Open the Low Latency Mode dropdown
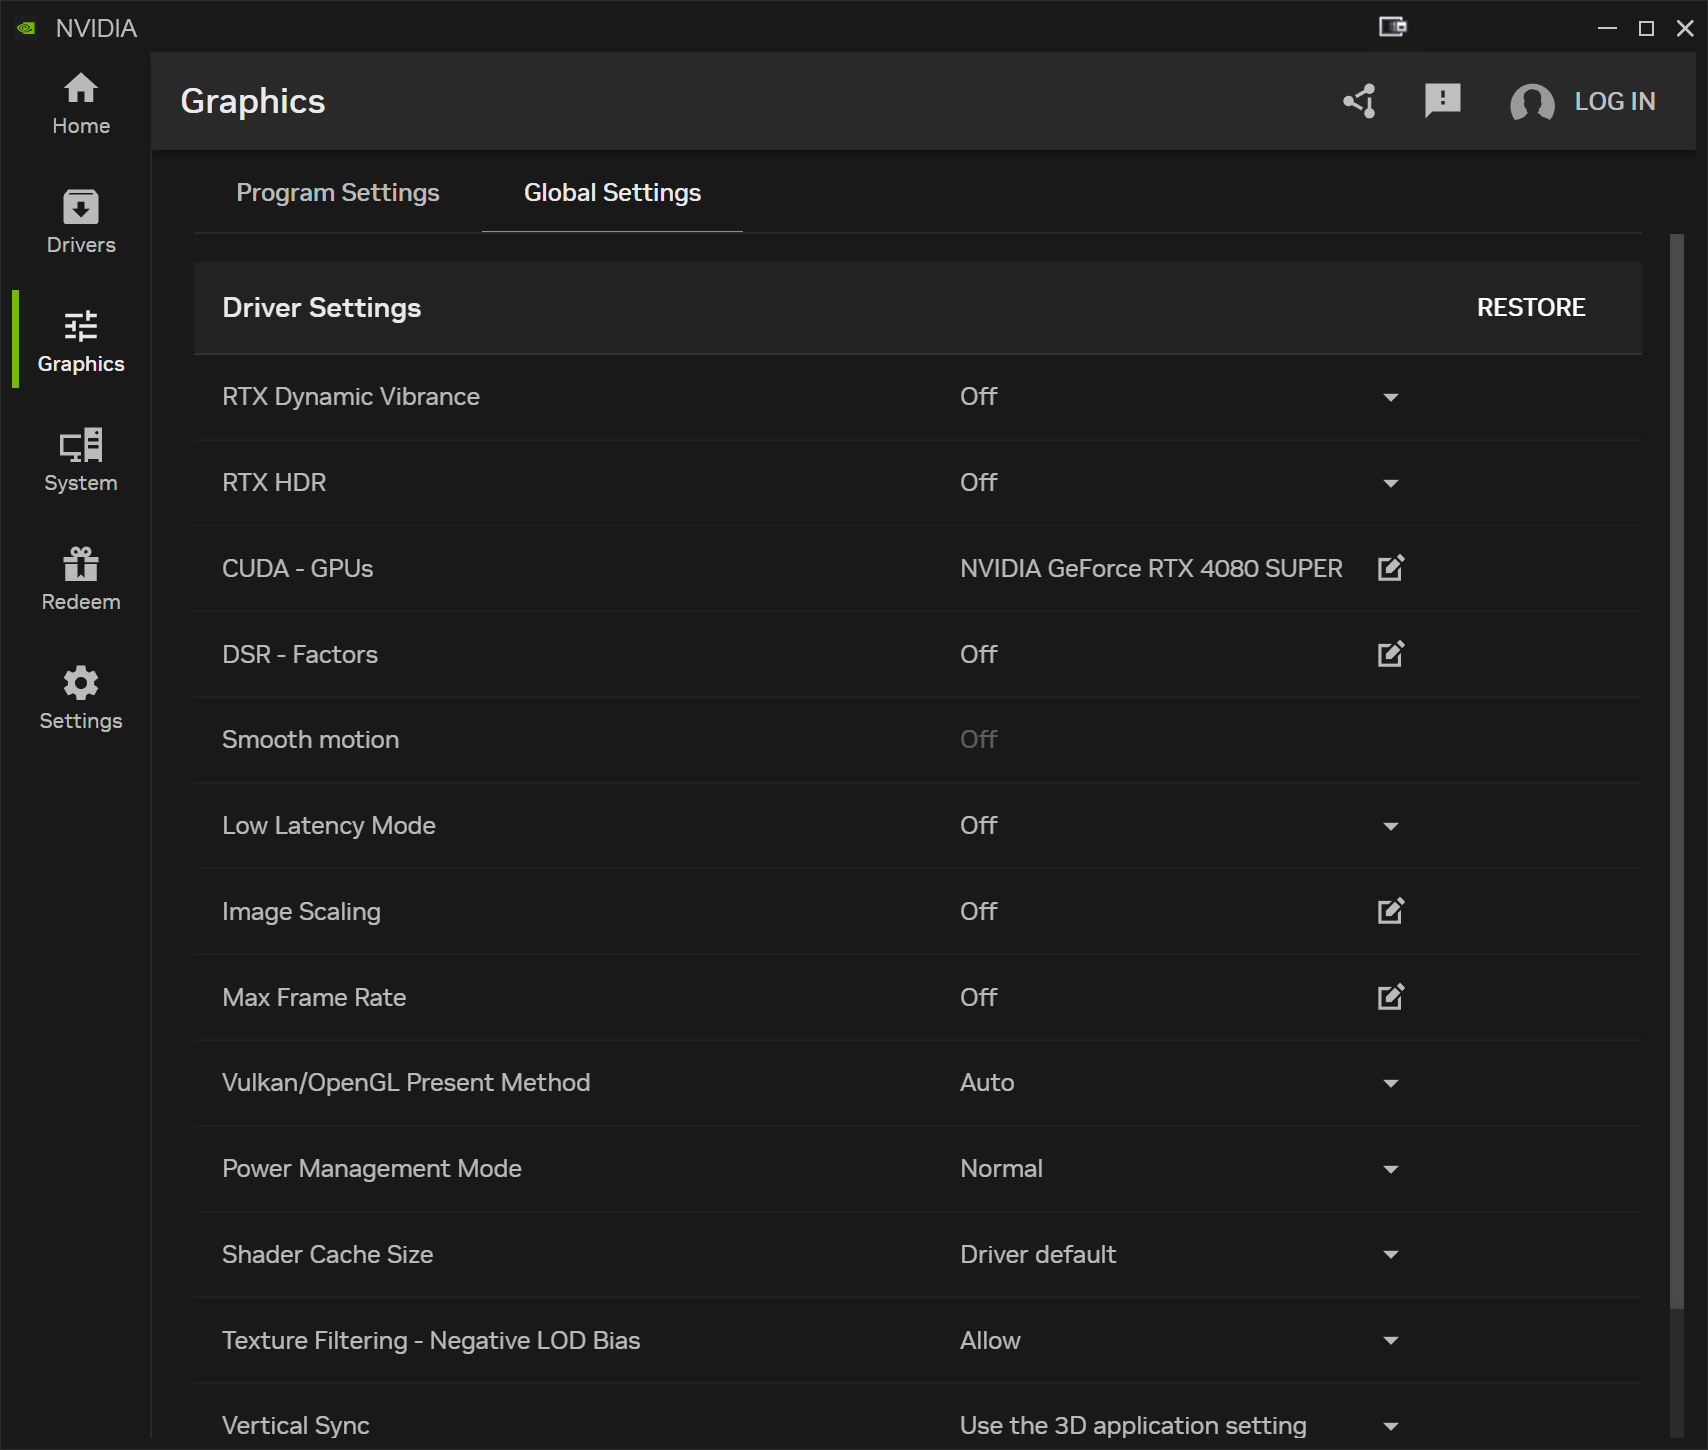 click(1391, 827)
